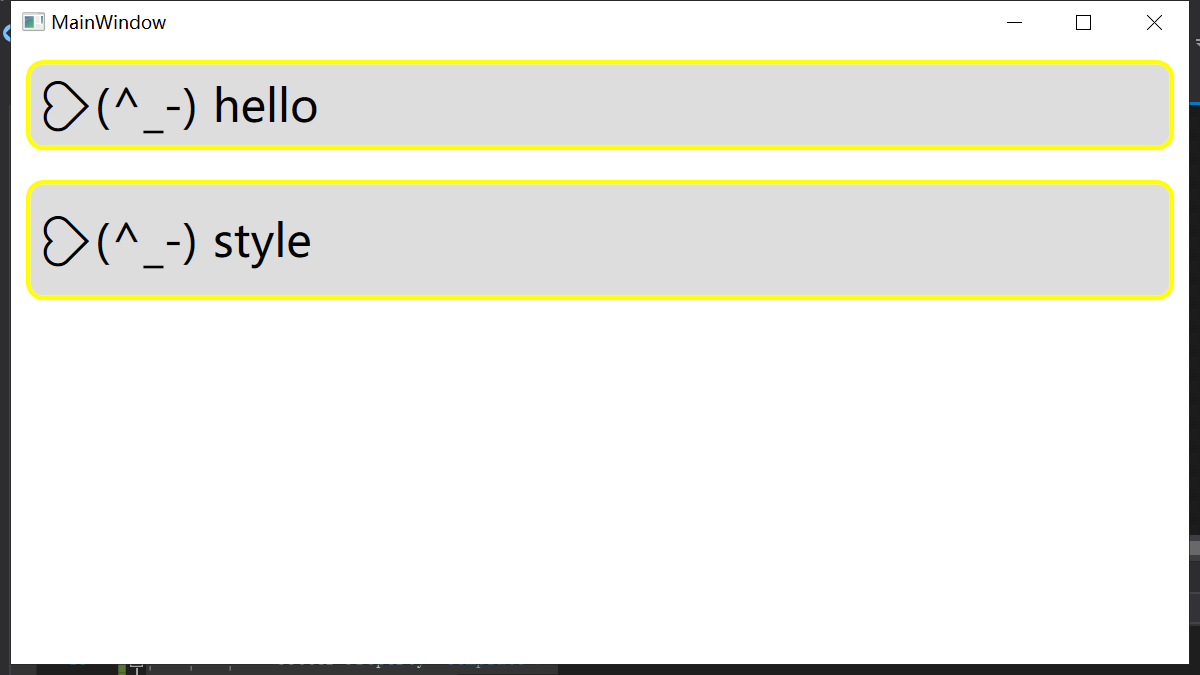Click the MainWindow title text
The width and height of the screenshot is (1200, 675).
108,22
